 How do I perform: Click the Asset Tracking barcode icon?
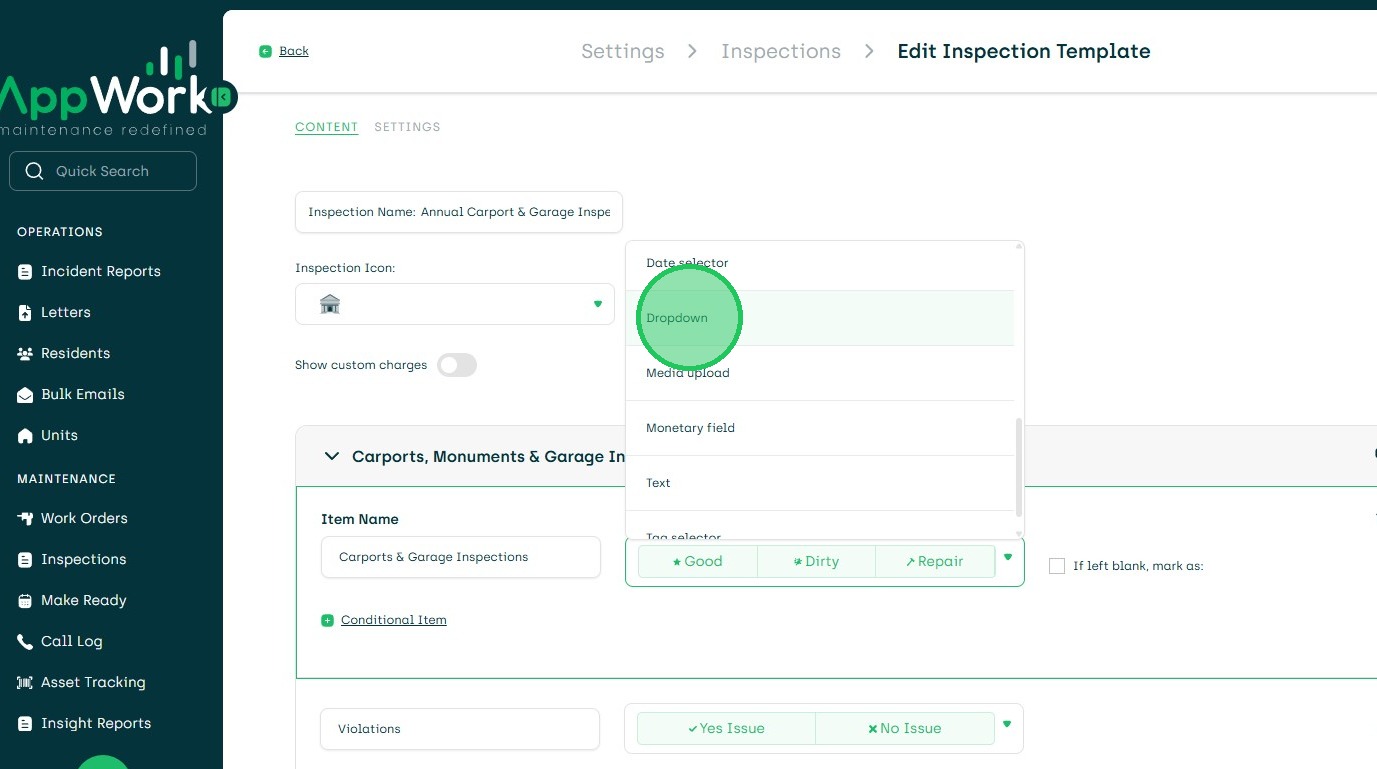[25, 683]
